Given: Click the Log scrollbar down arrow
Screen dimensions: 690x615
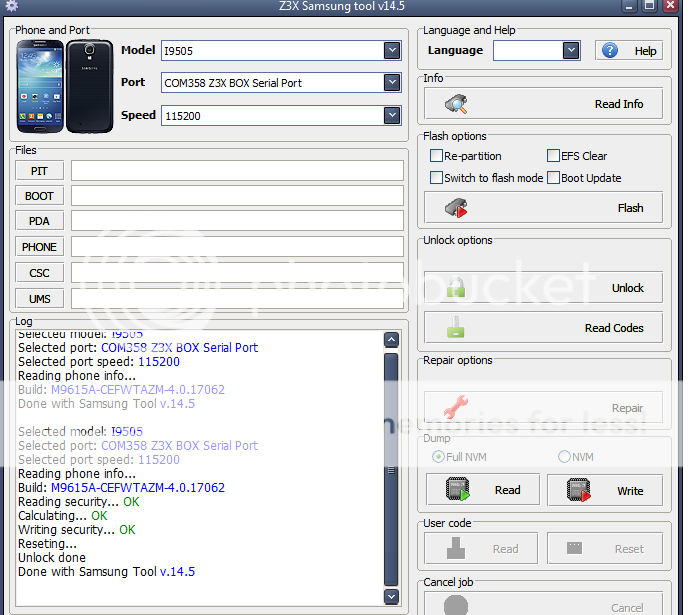Looking at the screenshot, I should pos(392,596).
